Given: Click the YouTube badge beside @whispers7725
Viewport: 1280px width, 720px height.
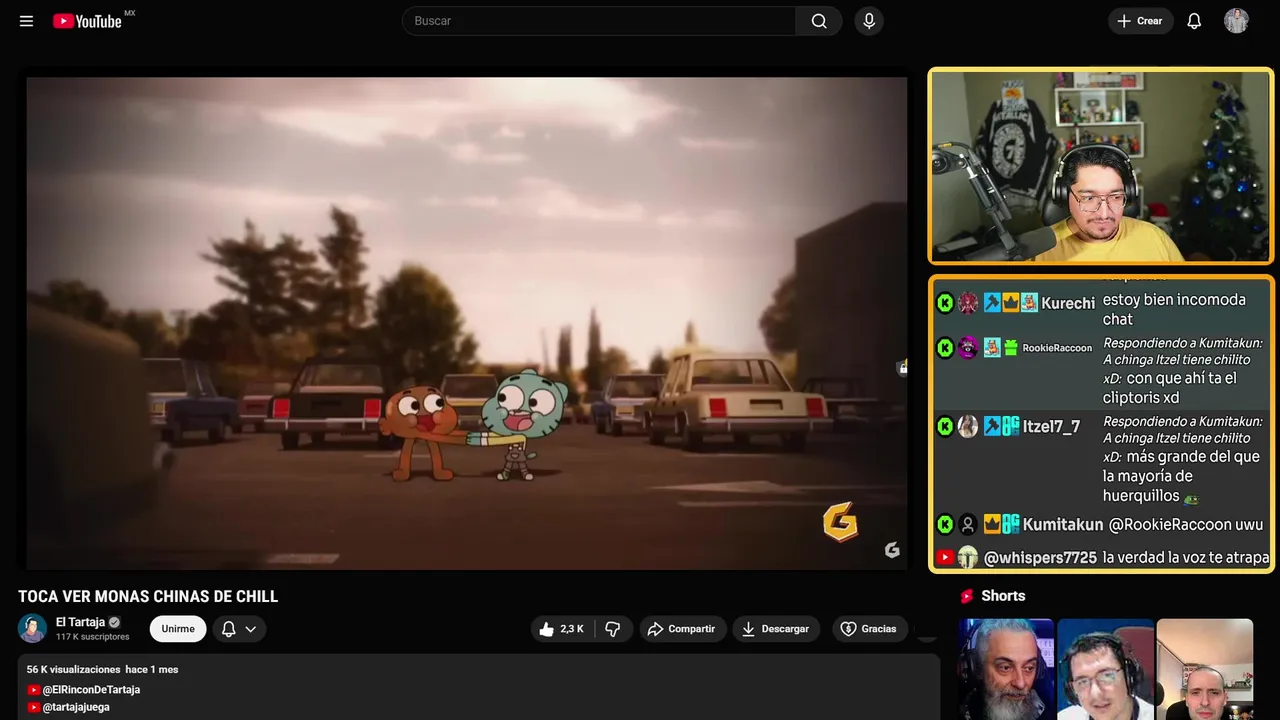Looking at the screenshot, I should [x=945, y=557].
